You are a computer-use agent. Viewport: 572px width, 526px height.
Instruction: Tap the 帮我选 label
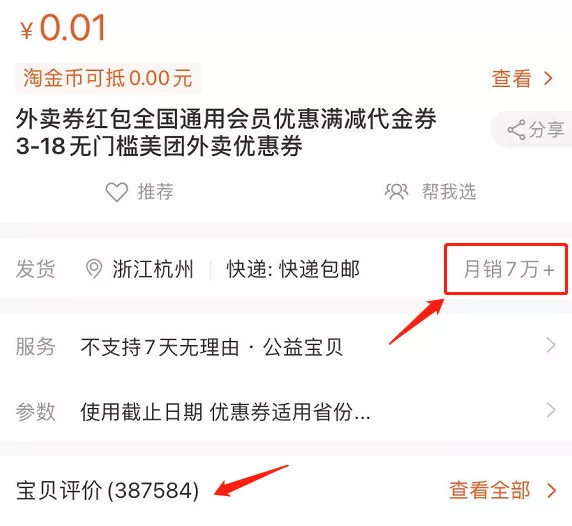[449, 192]
